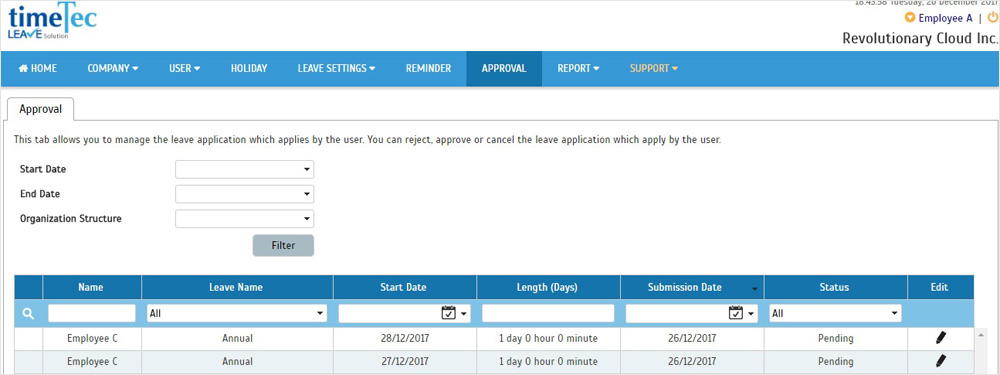Select the APPROVAL menu item
Screen dimensions: 1000x375
coord(504,68)
